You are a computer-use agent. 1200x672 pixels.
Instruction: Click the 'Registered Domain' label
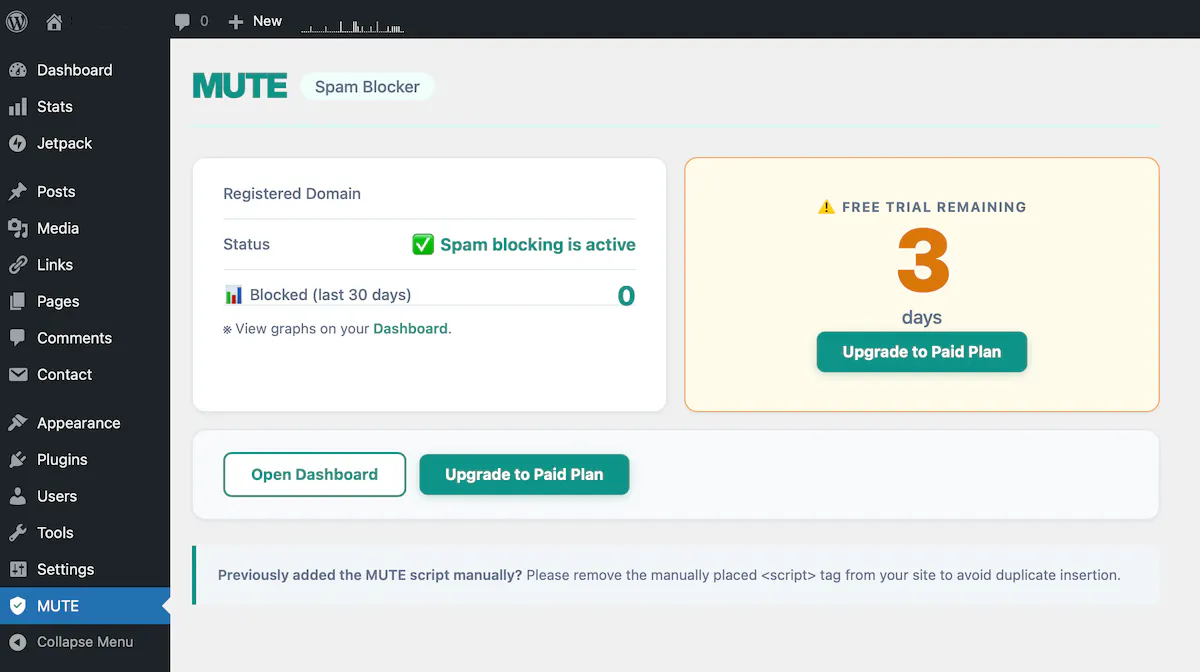point(292,194)
